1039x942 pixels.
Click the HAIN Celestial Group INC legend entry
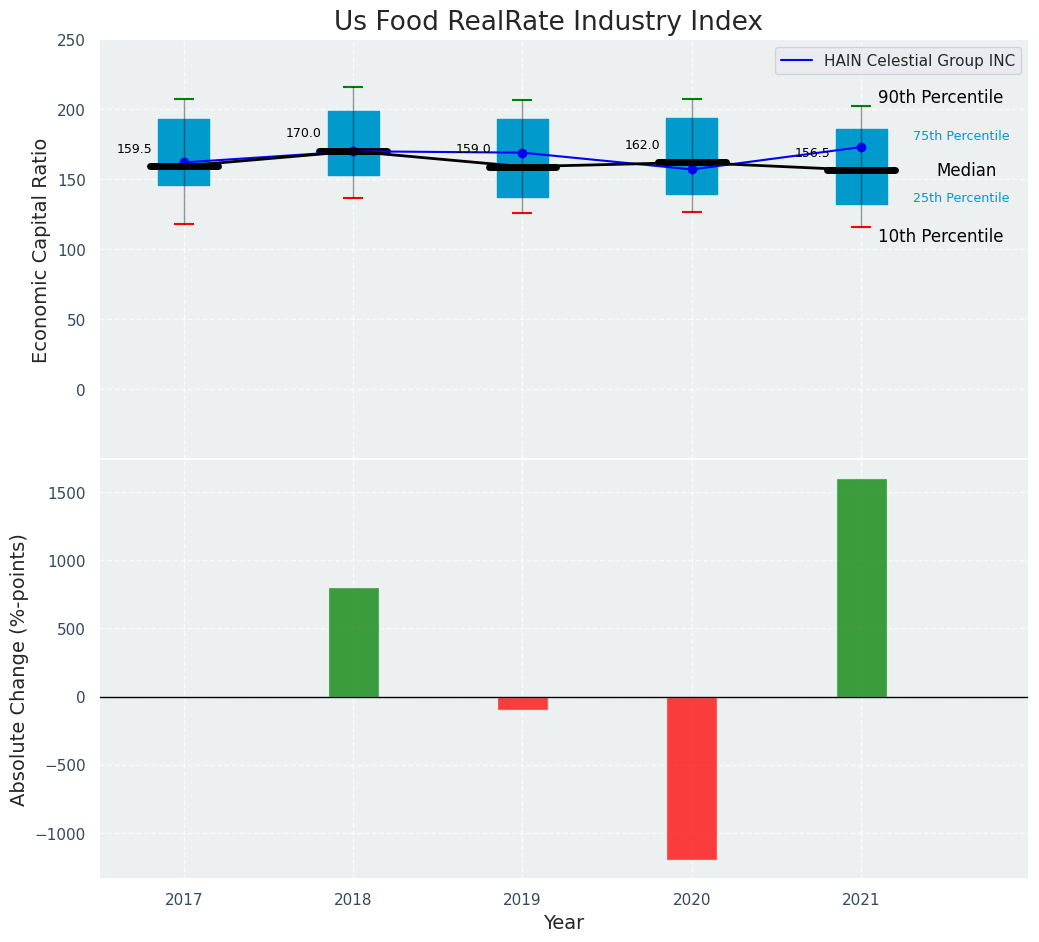tap(919, 61)
